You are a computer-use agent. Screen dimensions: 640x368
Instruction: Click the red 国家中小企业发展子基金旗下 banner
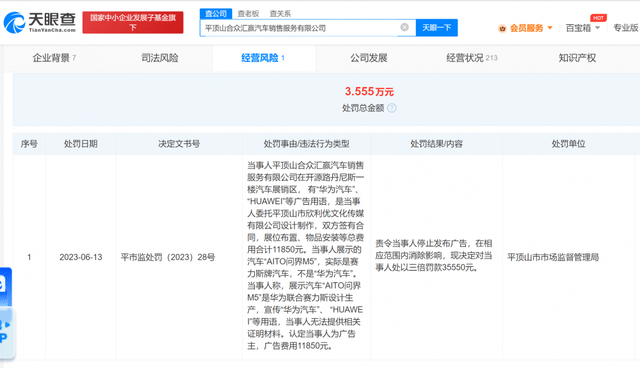(x=133, y=22)
